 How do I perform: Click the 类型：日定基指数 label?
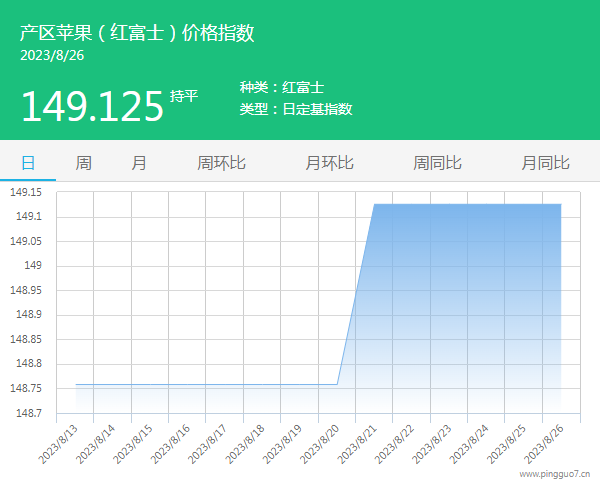point(296,110)
